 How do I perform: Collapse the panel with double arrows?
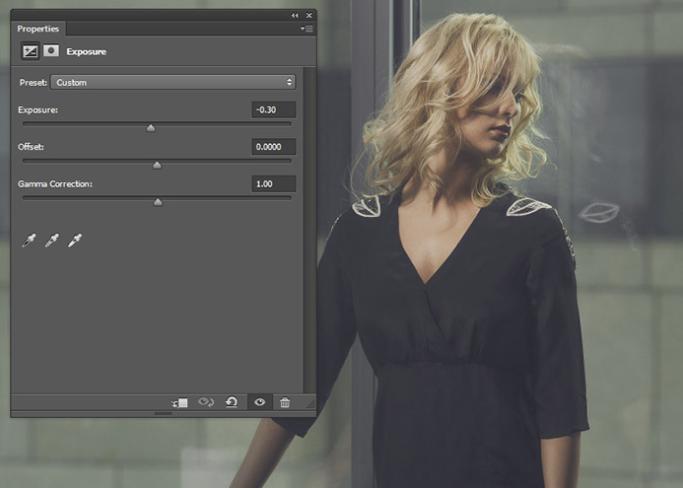click(x=295, y=16)
